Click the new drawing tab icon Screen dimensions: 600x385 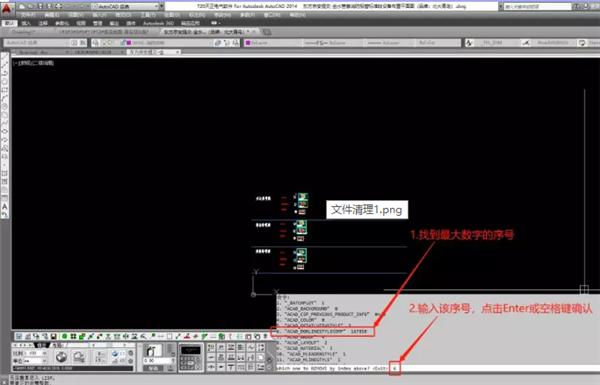267,32
